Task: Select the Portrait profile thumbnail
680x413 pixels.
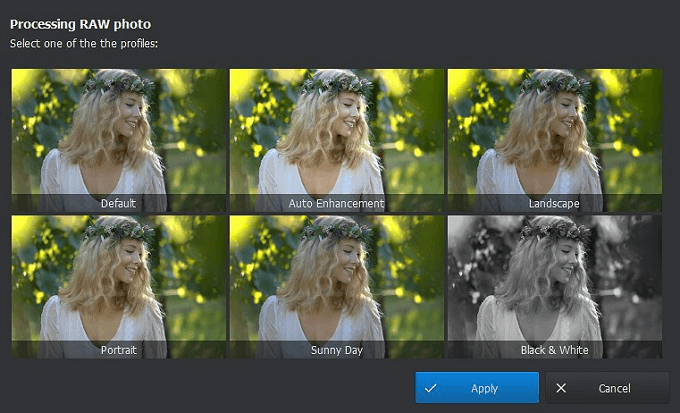Action: (x=119, y=287)
